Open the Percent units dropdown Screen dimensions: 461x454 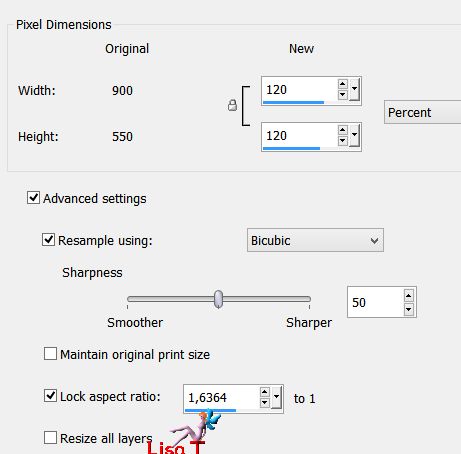tap(422, 112)
